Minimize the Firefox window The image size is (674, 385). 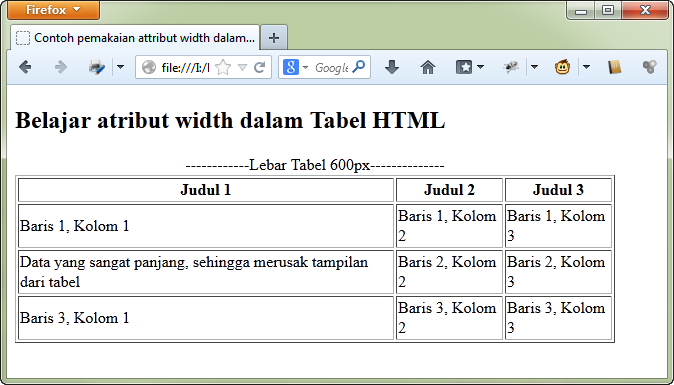click(581, 10)
